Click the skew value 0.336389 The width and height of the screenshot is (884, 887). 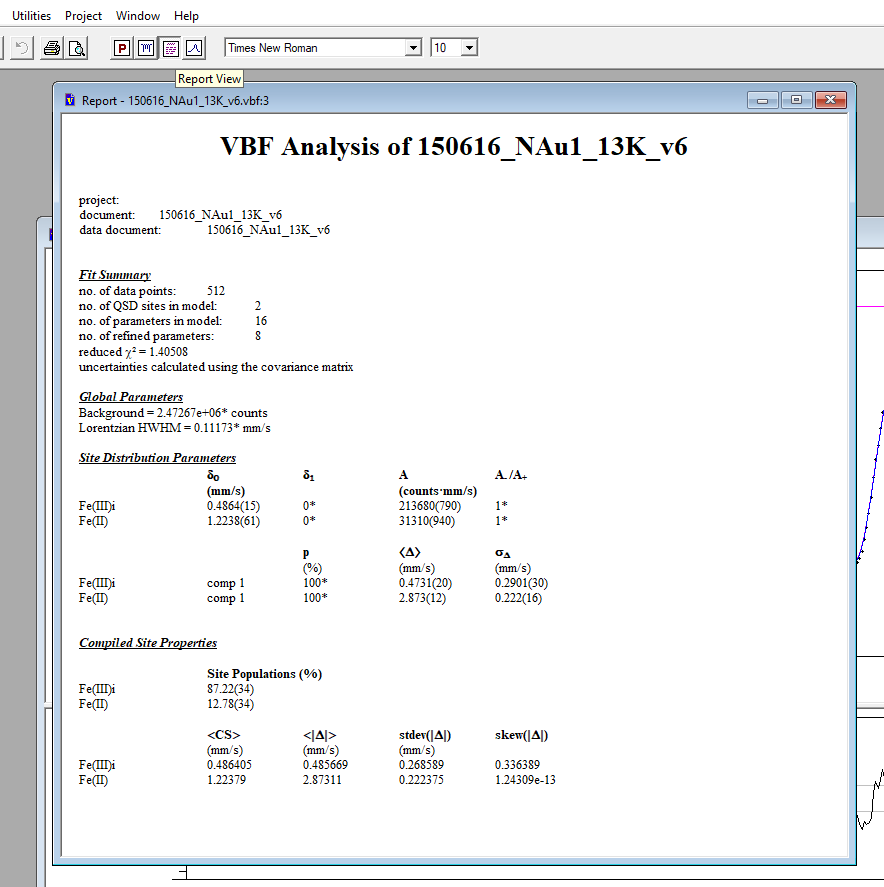517,765
